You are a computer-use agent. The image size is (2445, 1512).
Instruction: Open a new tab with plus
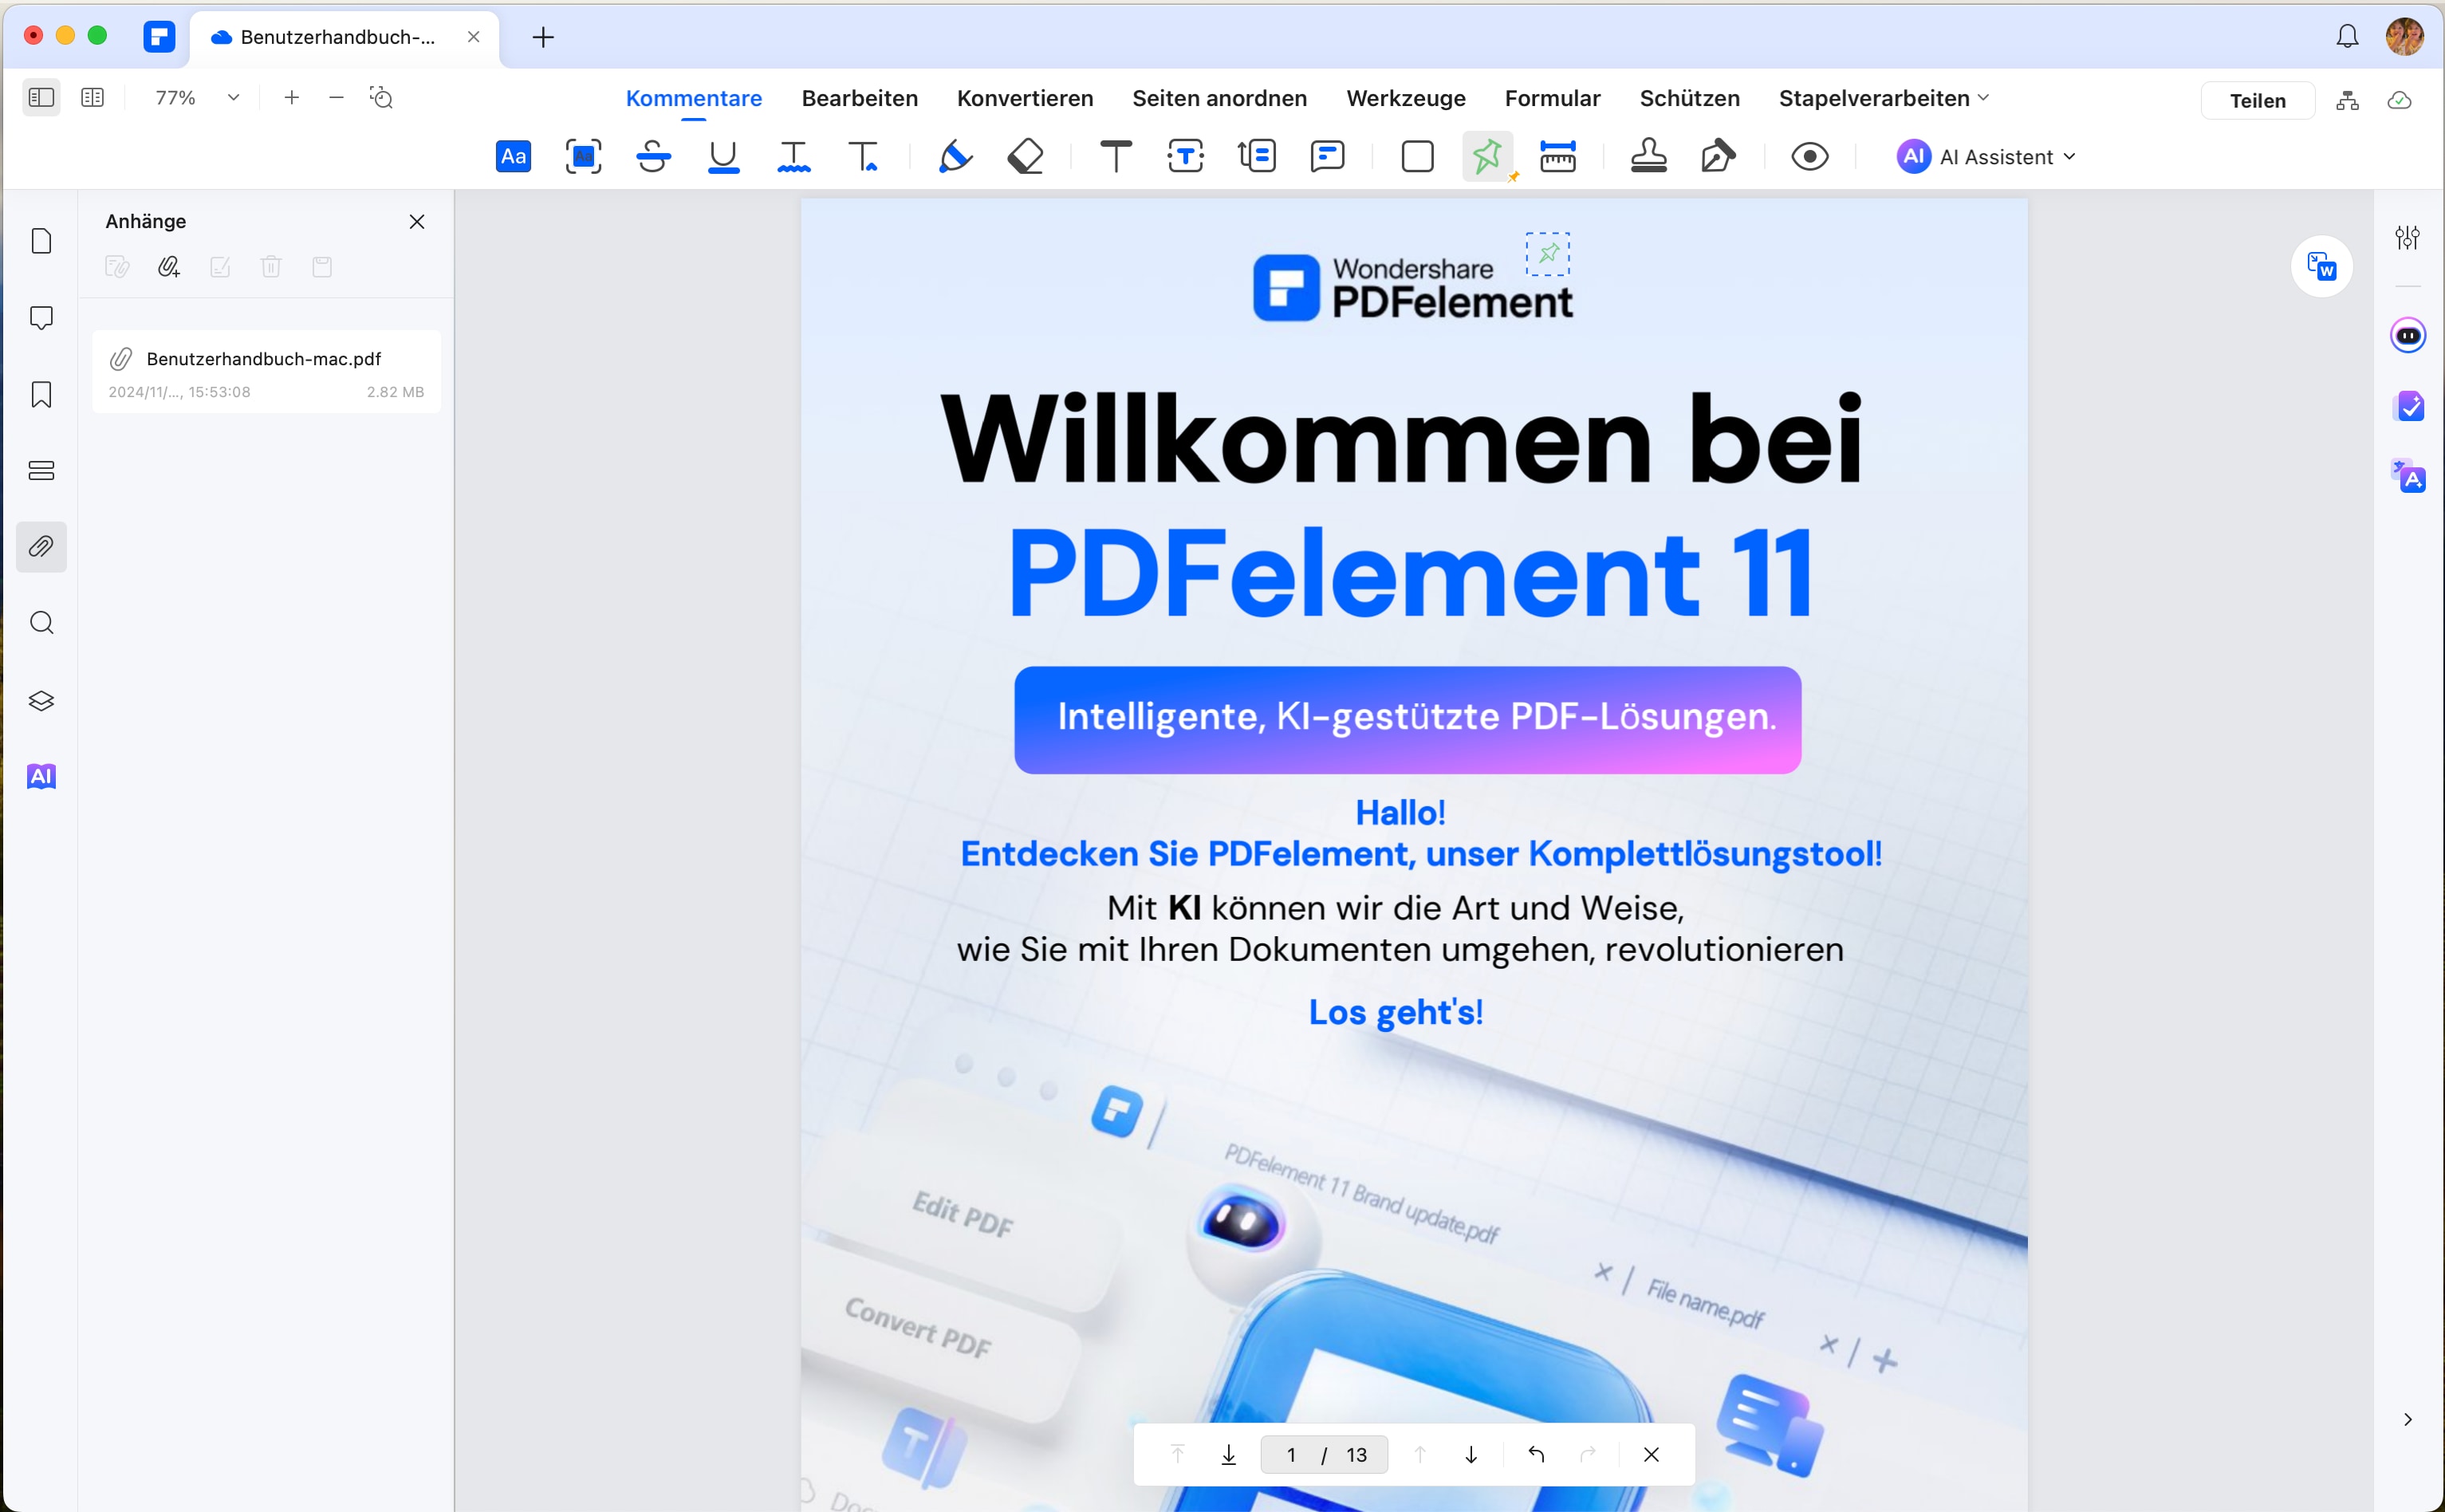click(x=543, y=37)
